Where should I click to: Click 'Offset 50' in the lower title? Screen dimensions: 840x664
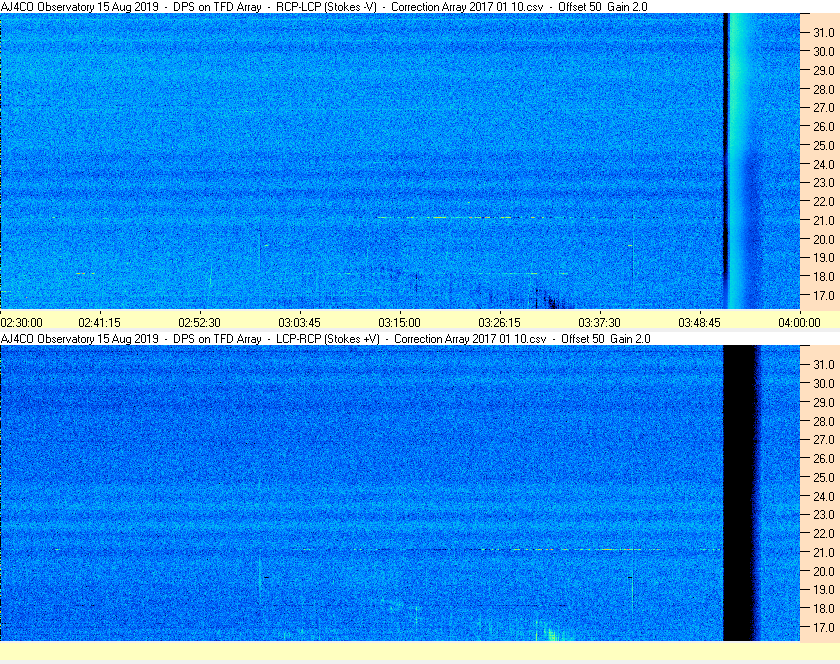pos(583,339)
